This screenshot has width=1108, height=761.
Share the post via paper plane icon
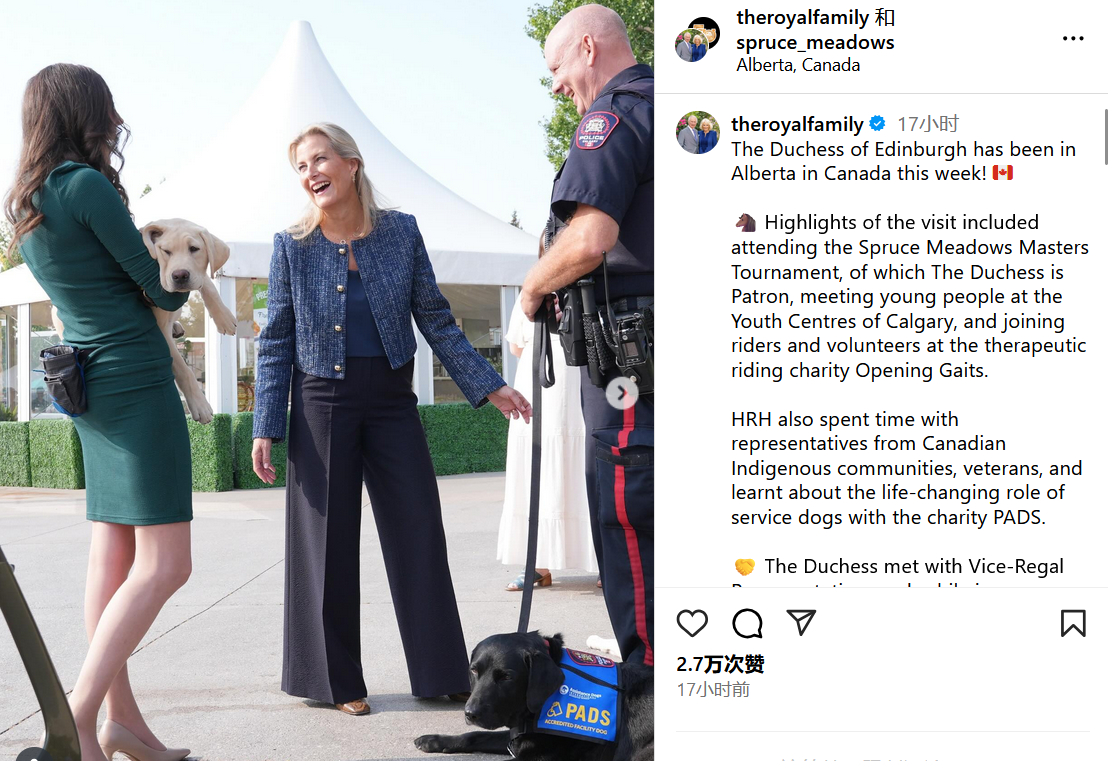(x=801, y=623)
